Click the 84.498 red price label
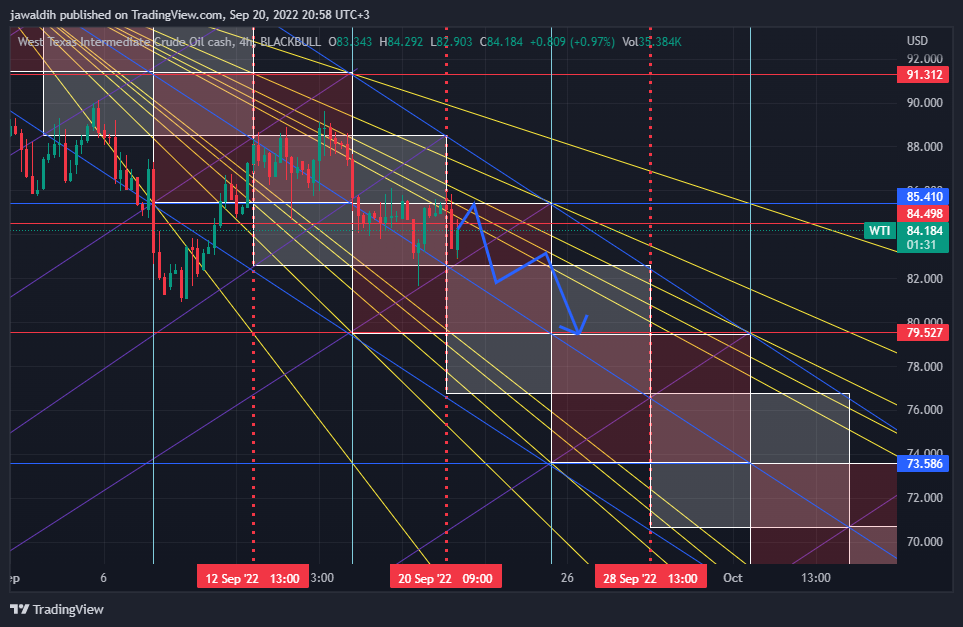963x627 pixels. coord(923,214)
